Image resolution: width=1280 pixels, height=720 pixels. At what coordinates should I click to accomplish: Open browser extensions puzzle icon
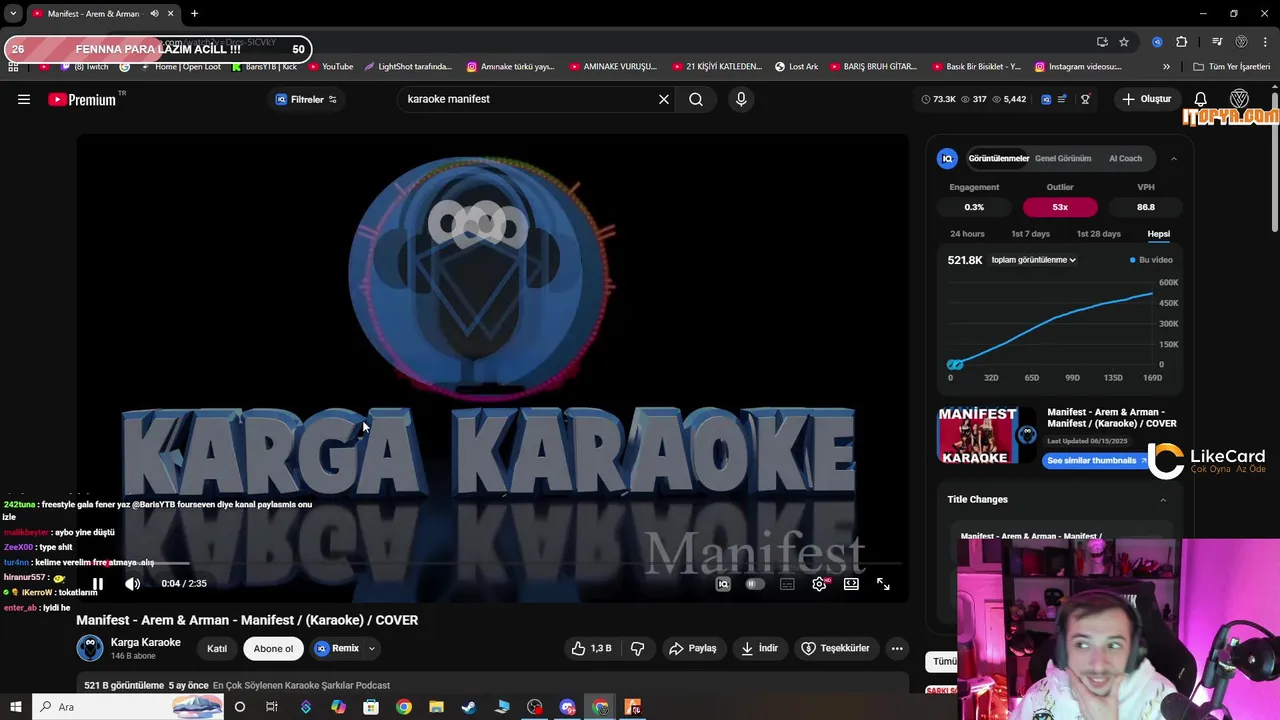coord(1182,42)
